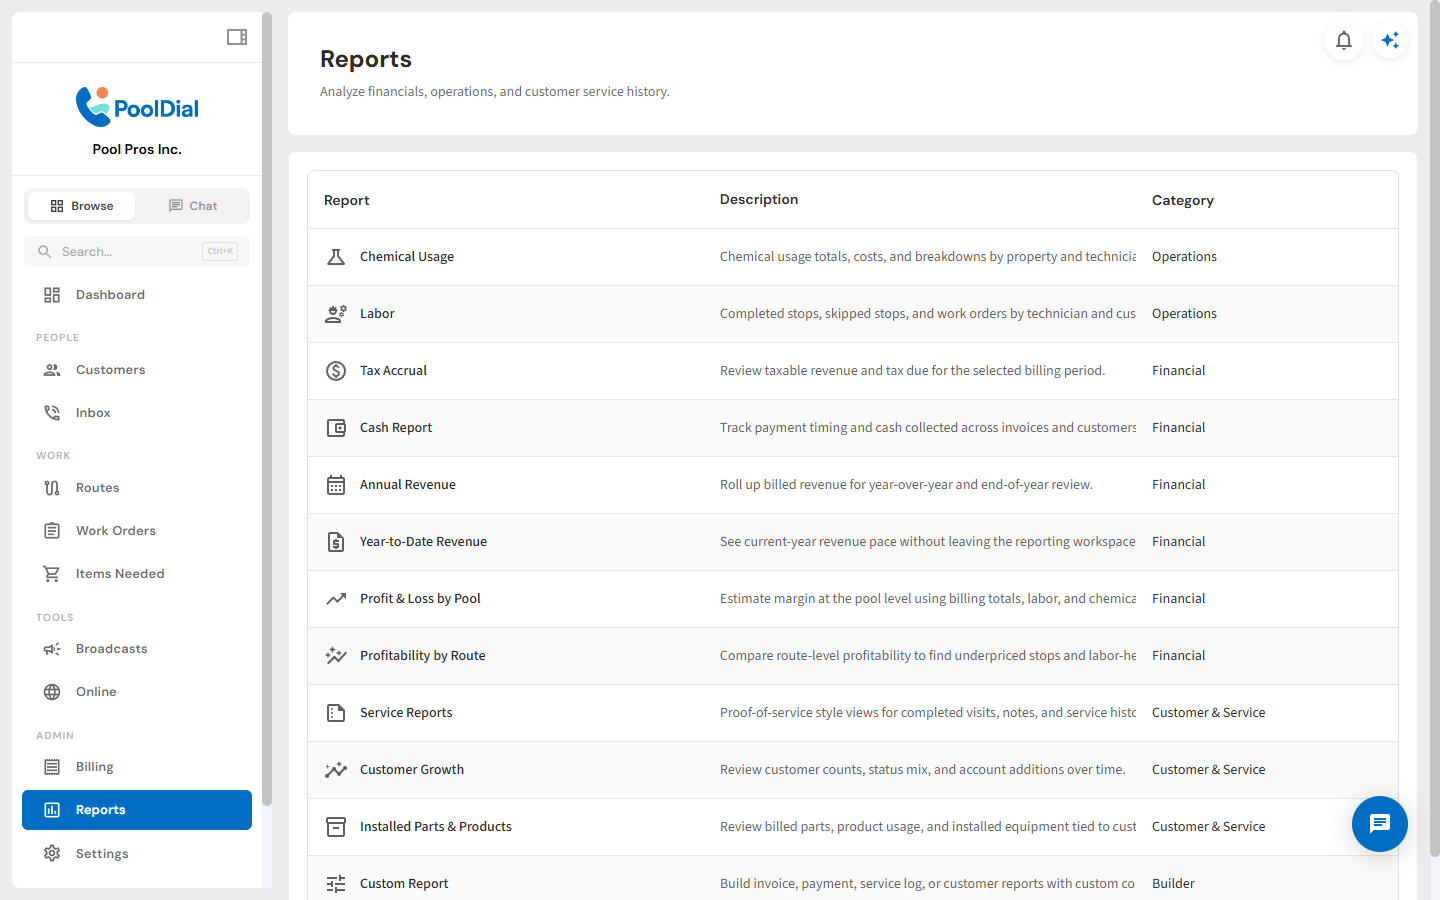Viewport: 1440px width, 900px height.
Task: Click the Customers people icon
Action: (x=52, y=370)
